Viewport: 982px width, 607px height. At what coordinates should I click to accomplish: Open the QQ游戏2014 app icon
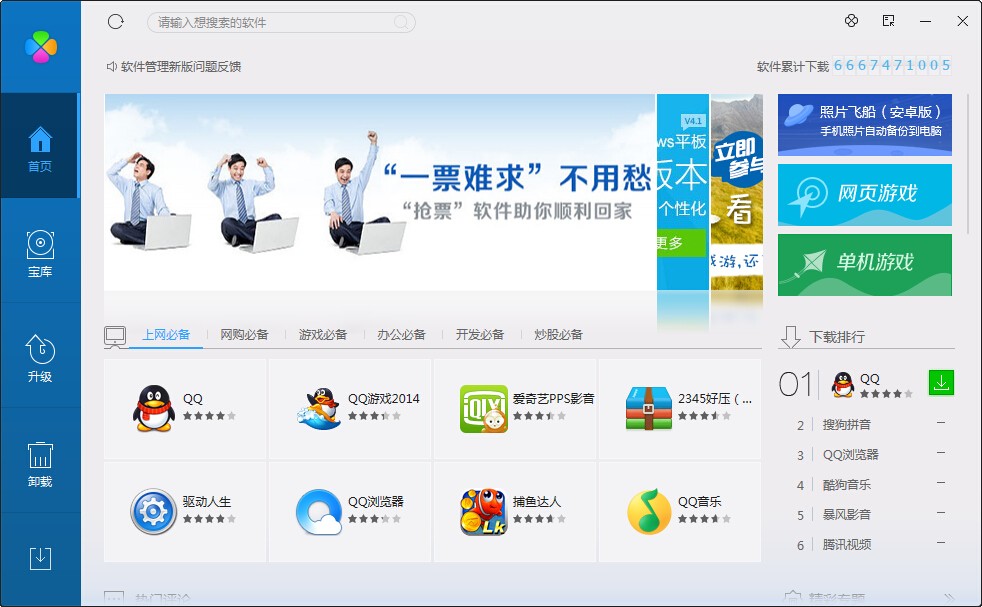pyautogui.click(x=319, y=408)
